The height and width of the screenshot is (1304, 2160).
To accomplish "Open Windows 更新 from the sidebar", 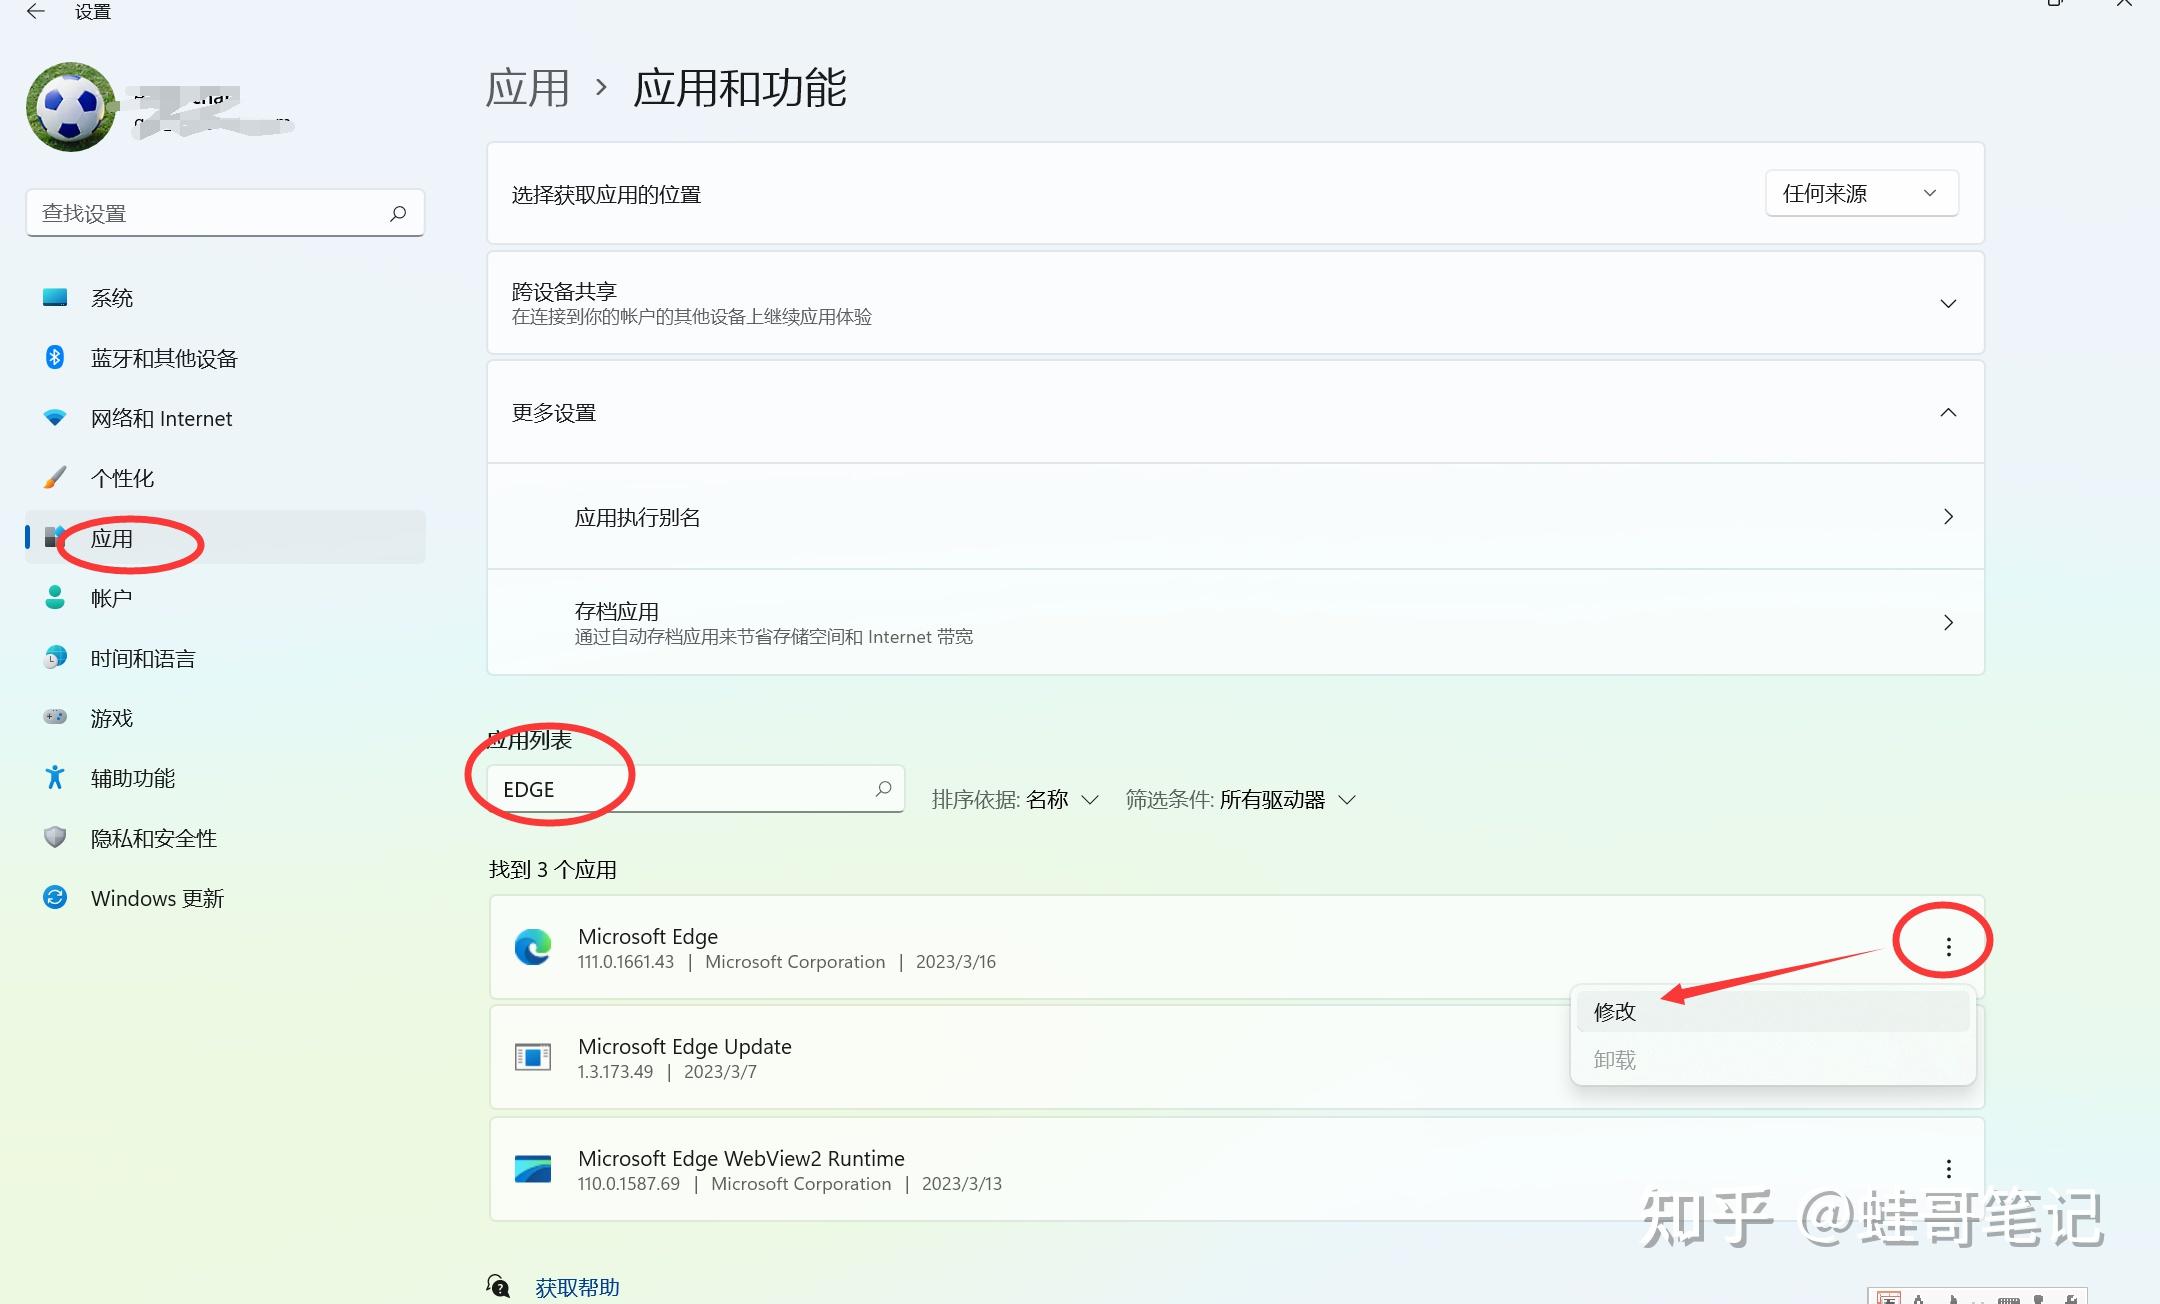I will coord(156,898).
